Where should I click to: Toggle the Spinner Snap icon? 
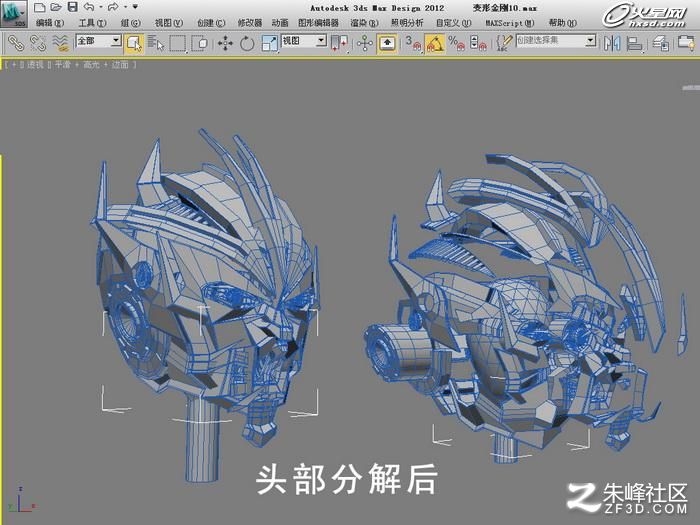click(x=478, y=43)
